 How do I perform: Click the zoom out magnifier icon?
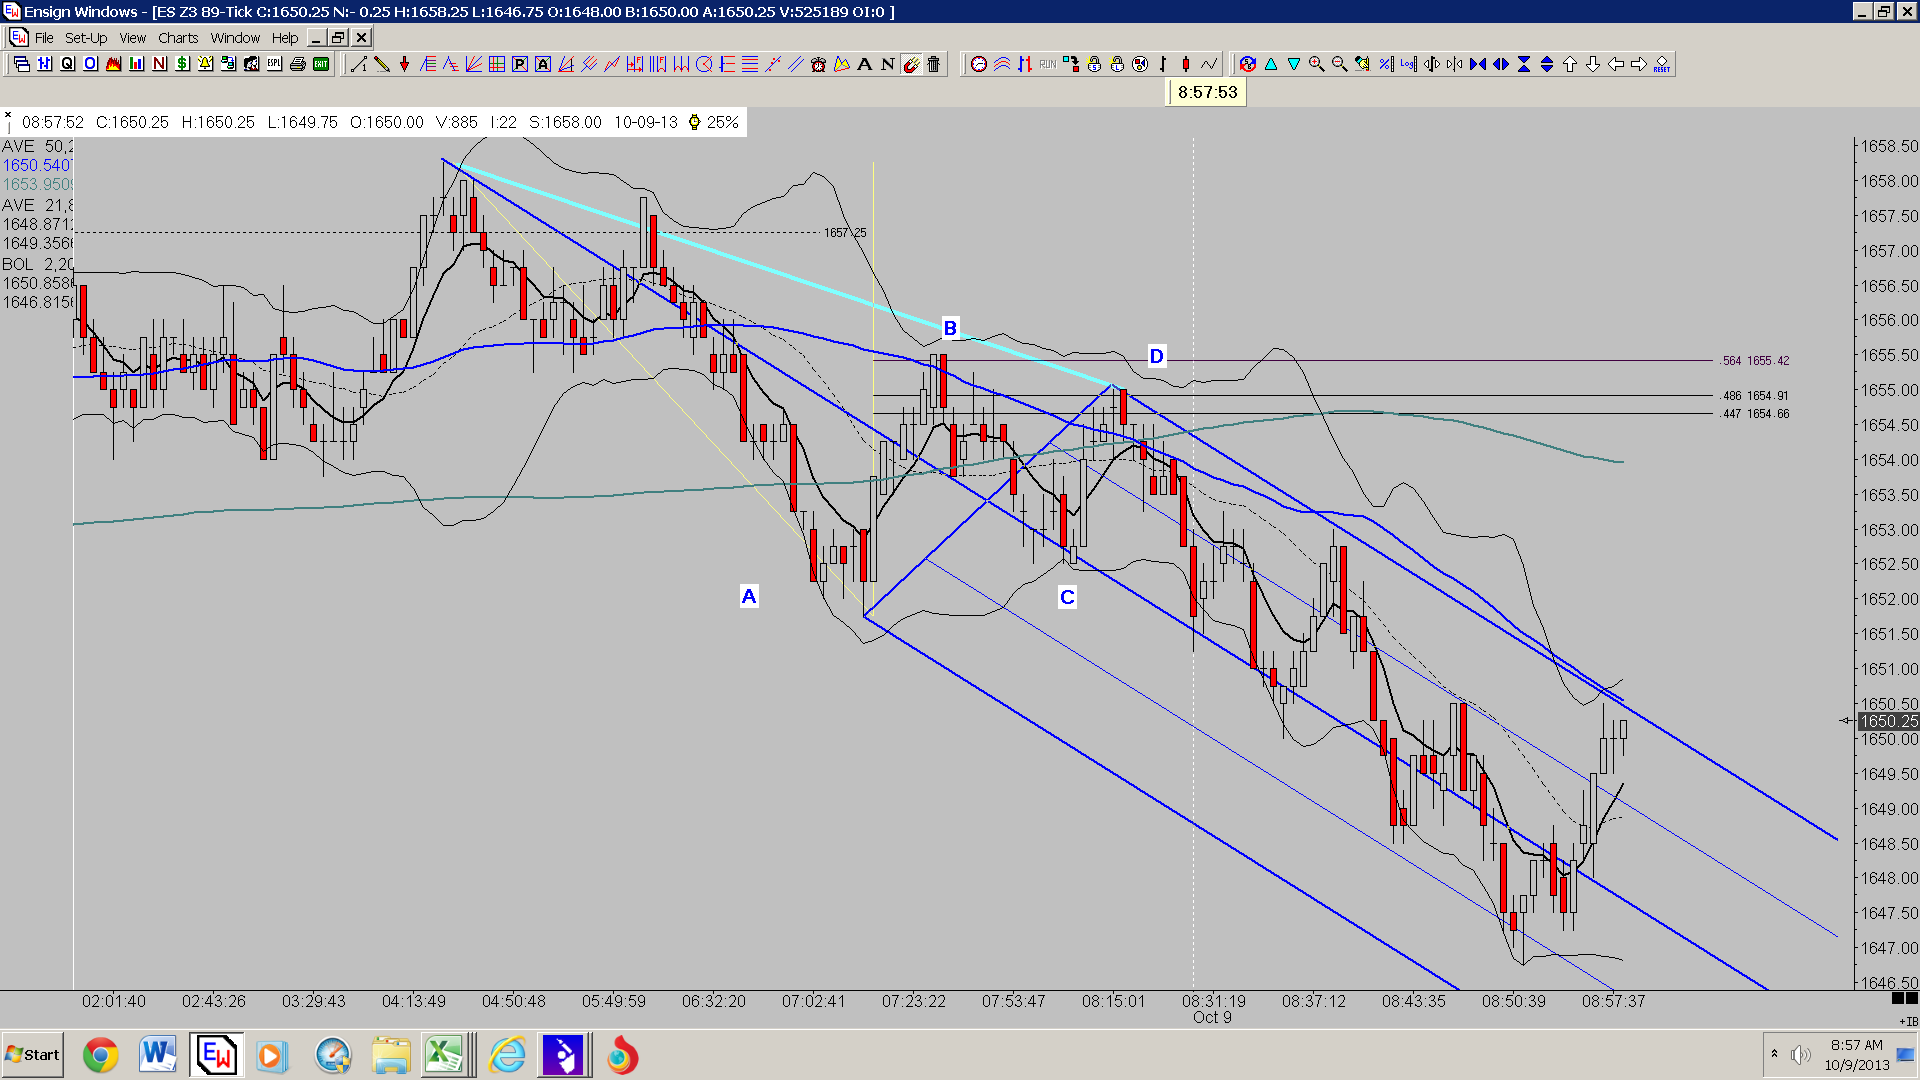tap(1339, 64)
